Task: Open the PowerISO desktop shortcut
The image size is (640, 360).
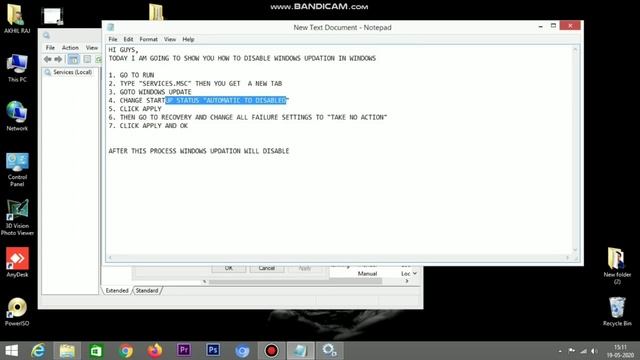Action: pos(17,312)
